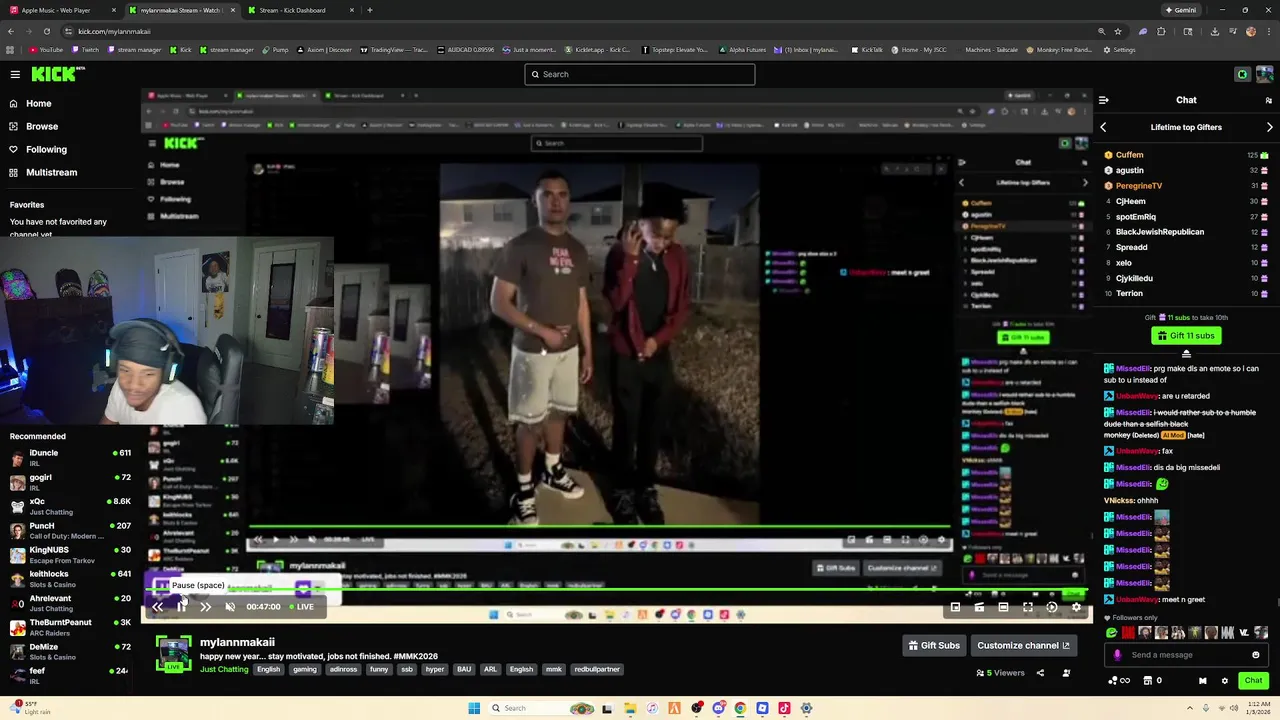Click in the Send a message field
The width and height of the screenshot is (1280, 720).
pos(1187,655)
